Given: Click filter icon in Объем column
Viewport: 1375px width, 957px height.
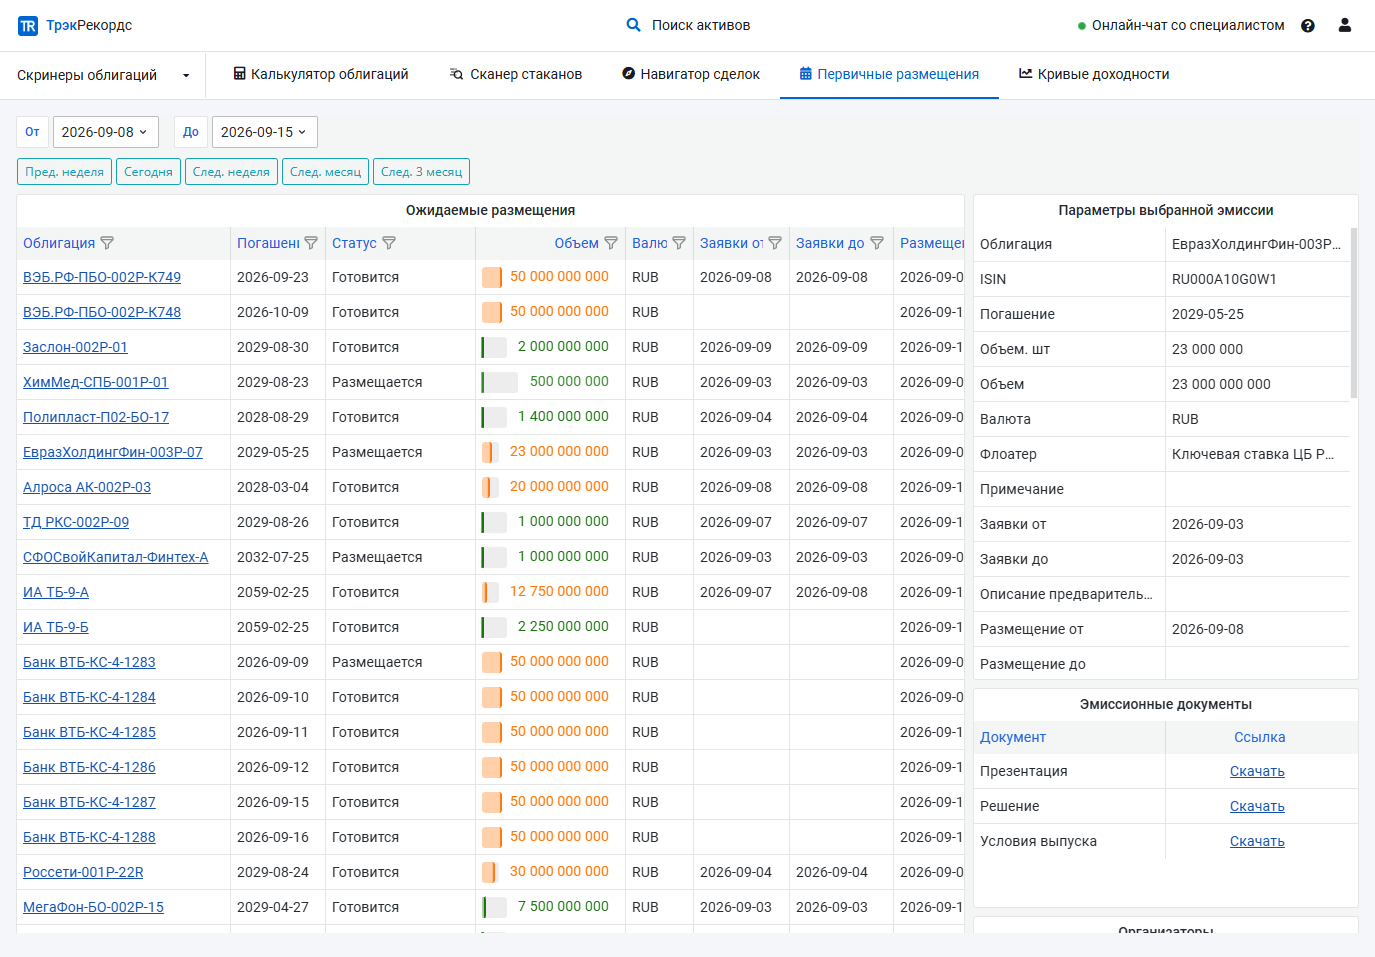Looking at the screenshot, I should (611, 243).
